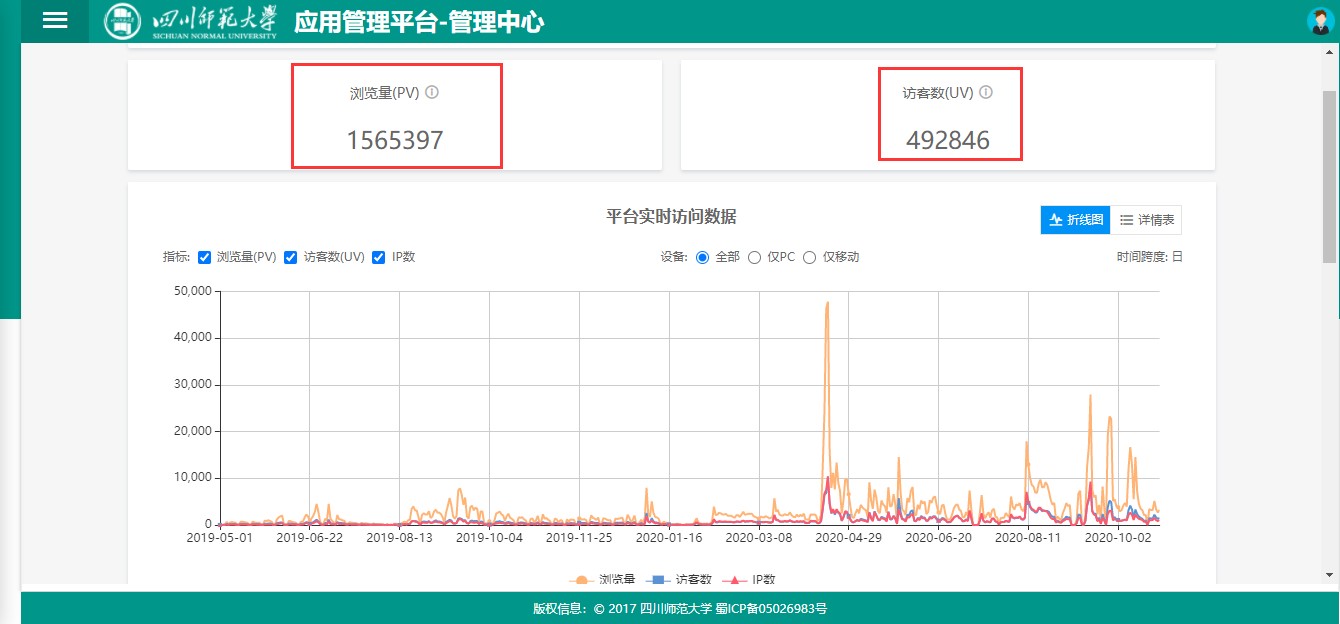
Task: Click the info icon beside 浏览量(PV)
Action: click(432, 92)
